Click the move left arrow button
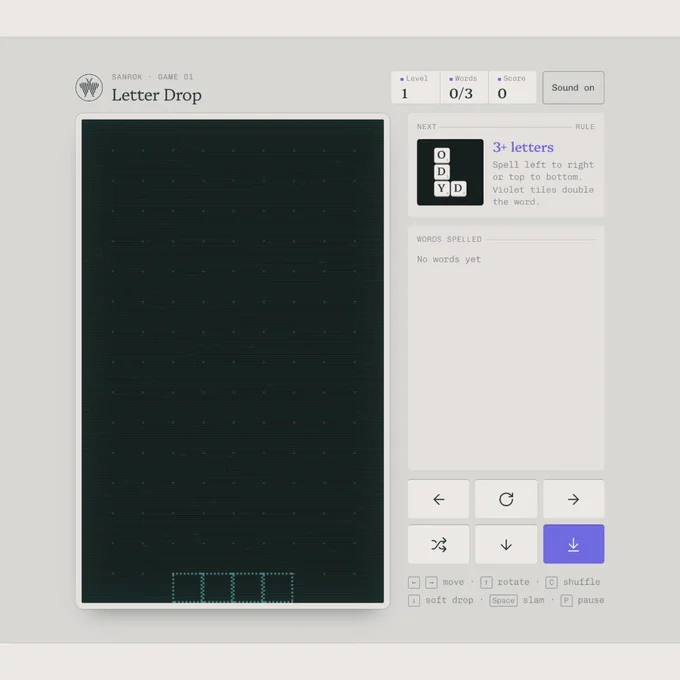Image resolution: width=680 pixels, height=680 pixels. 438,499
